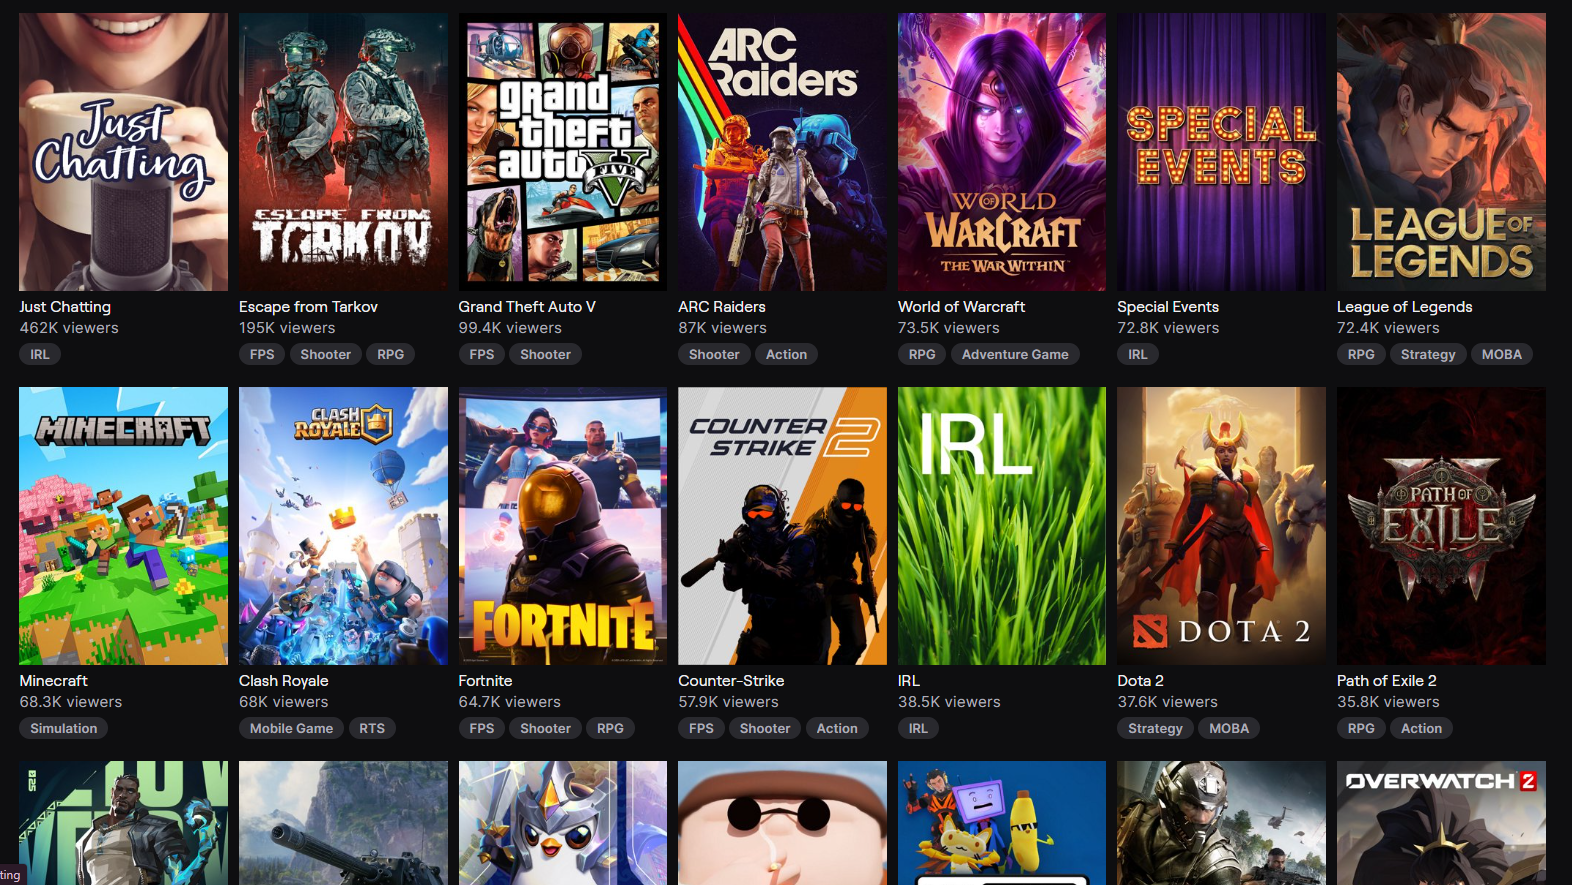Select the FPS tag under Escape from Tarkov
Image resolution: width=1572 pixels, height=885 pixels.
[x=262, y=354]
